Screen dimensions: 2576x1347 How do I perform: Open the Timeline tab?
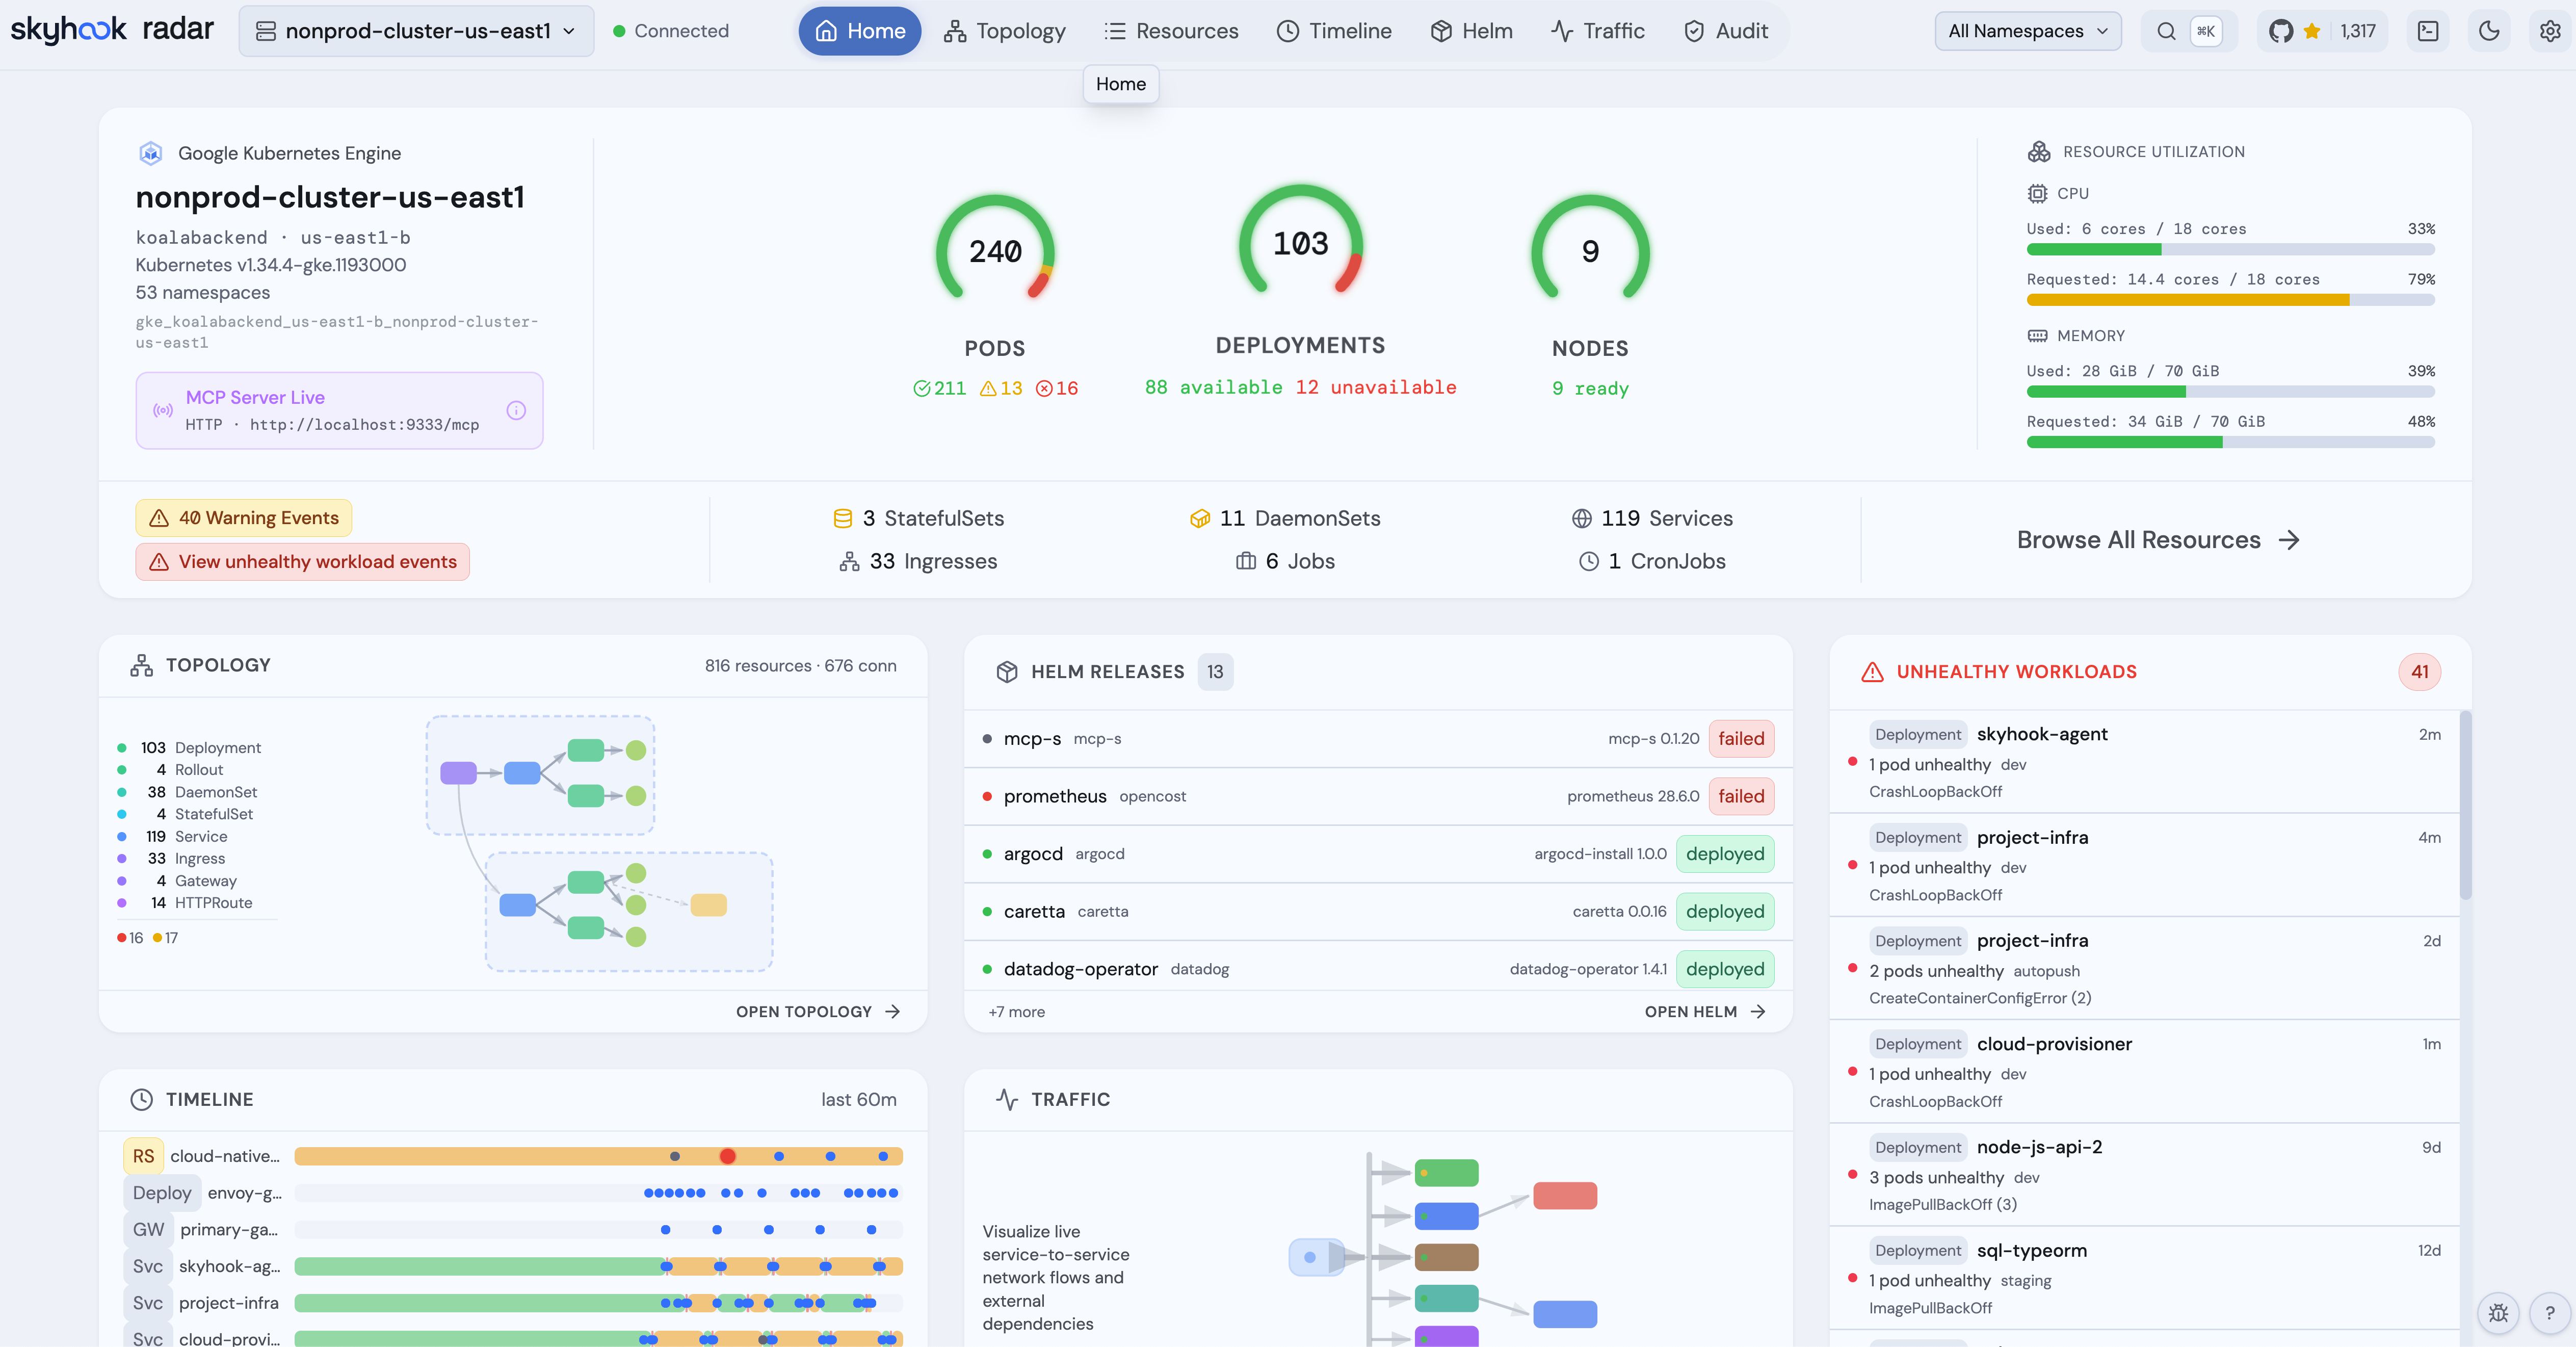(x=1334, y=31)
